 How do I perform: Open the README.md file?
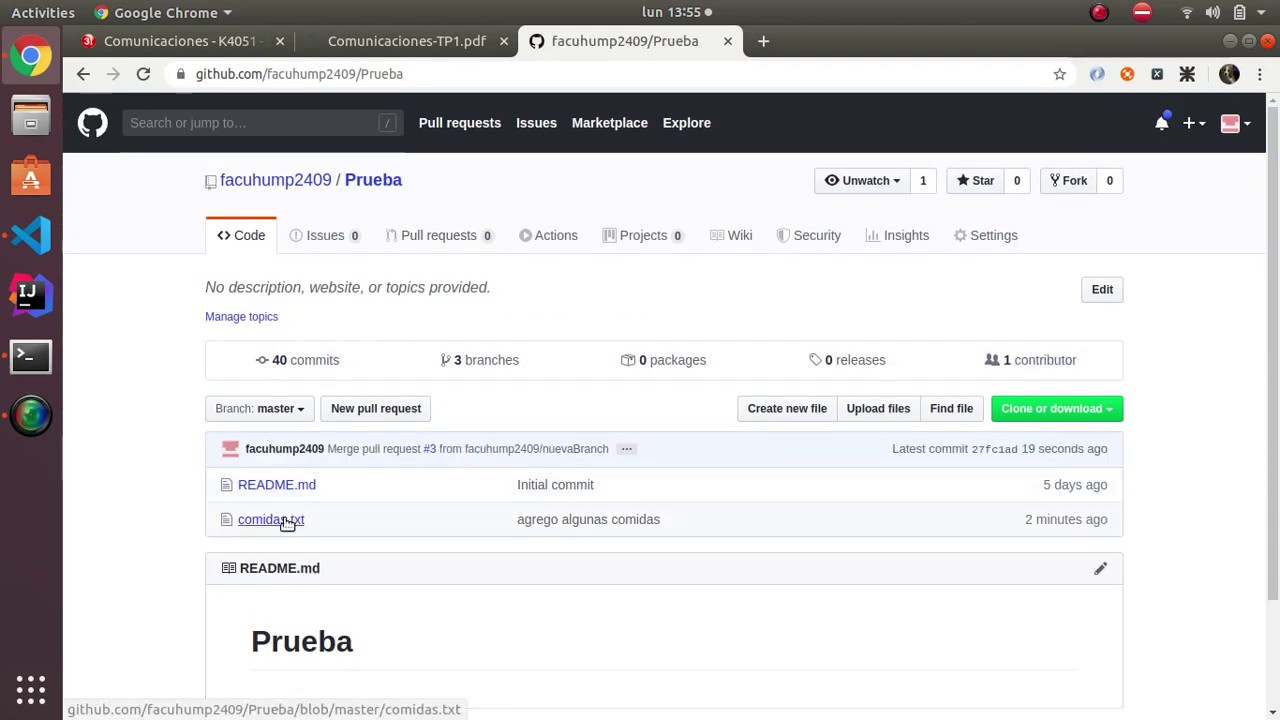(x=277, y=485)
